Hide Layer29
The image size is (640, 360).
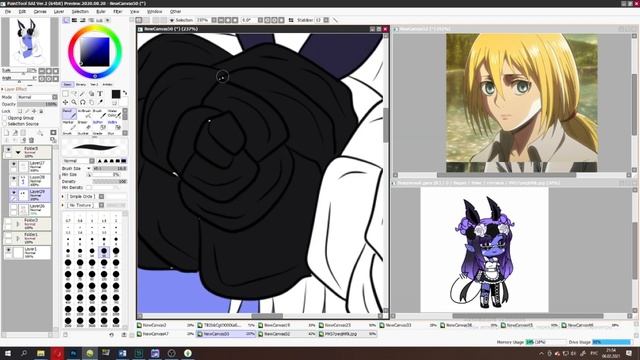pyautogui.click(x=14, y=192)
